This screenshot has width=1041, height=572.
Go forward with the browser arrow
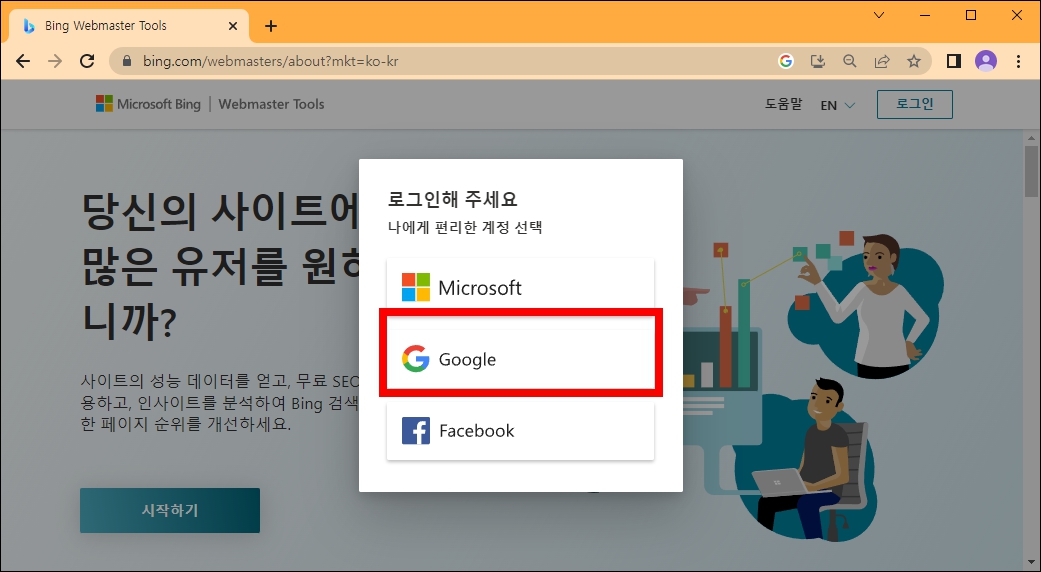[x=55, y=61]
